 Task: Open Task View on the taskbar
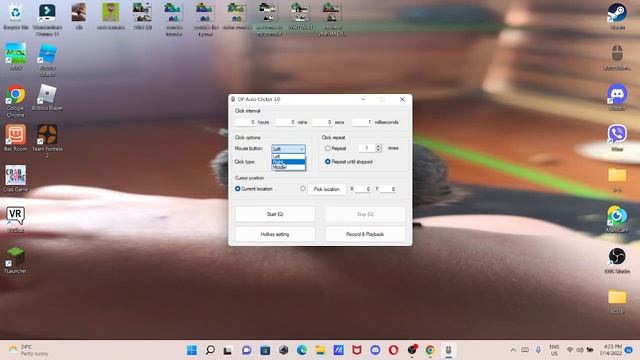click(x=228, y=350)
